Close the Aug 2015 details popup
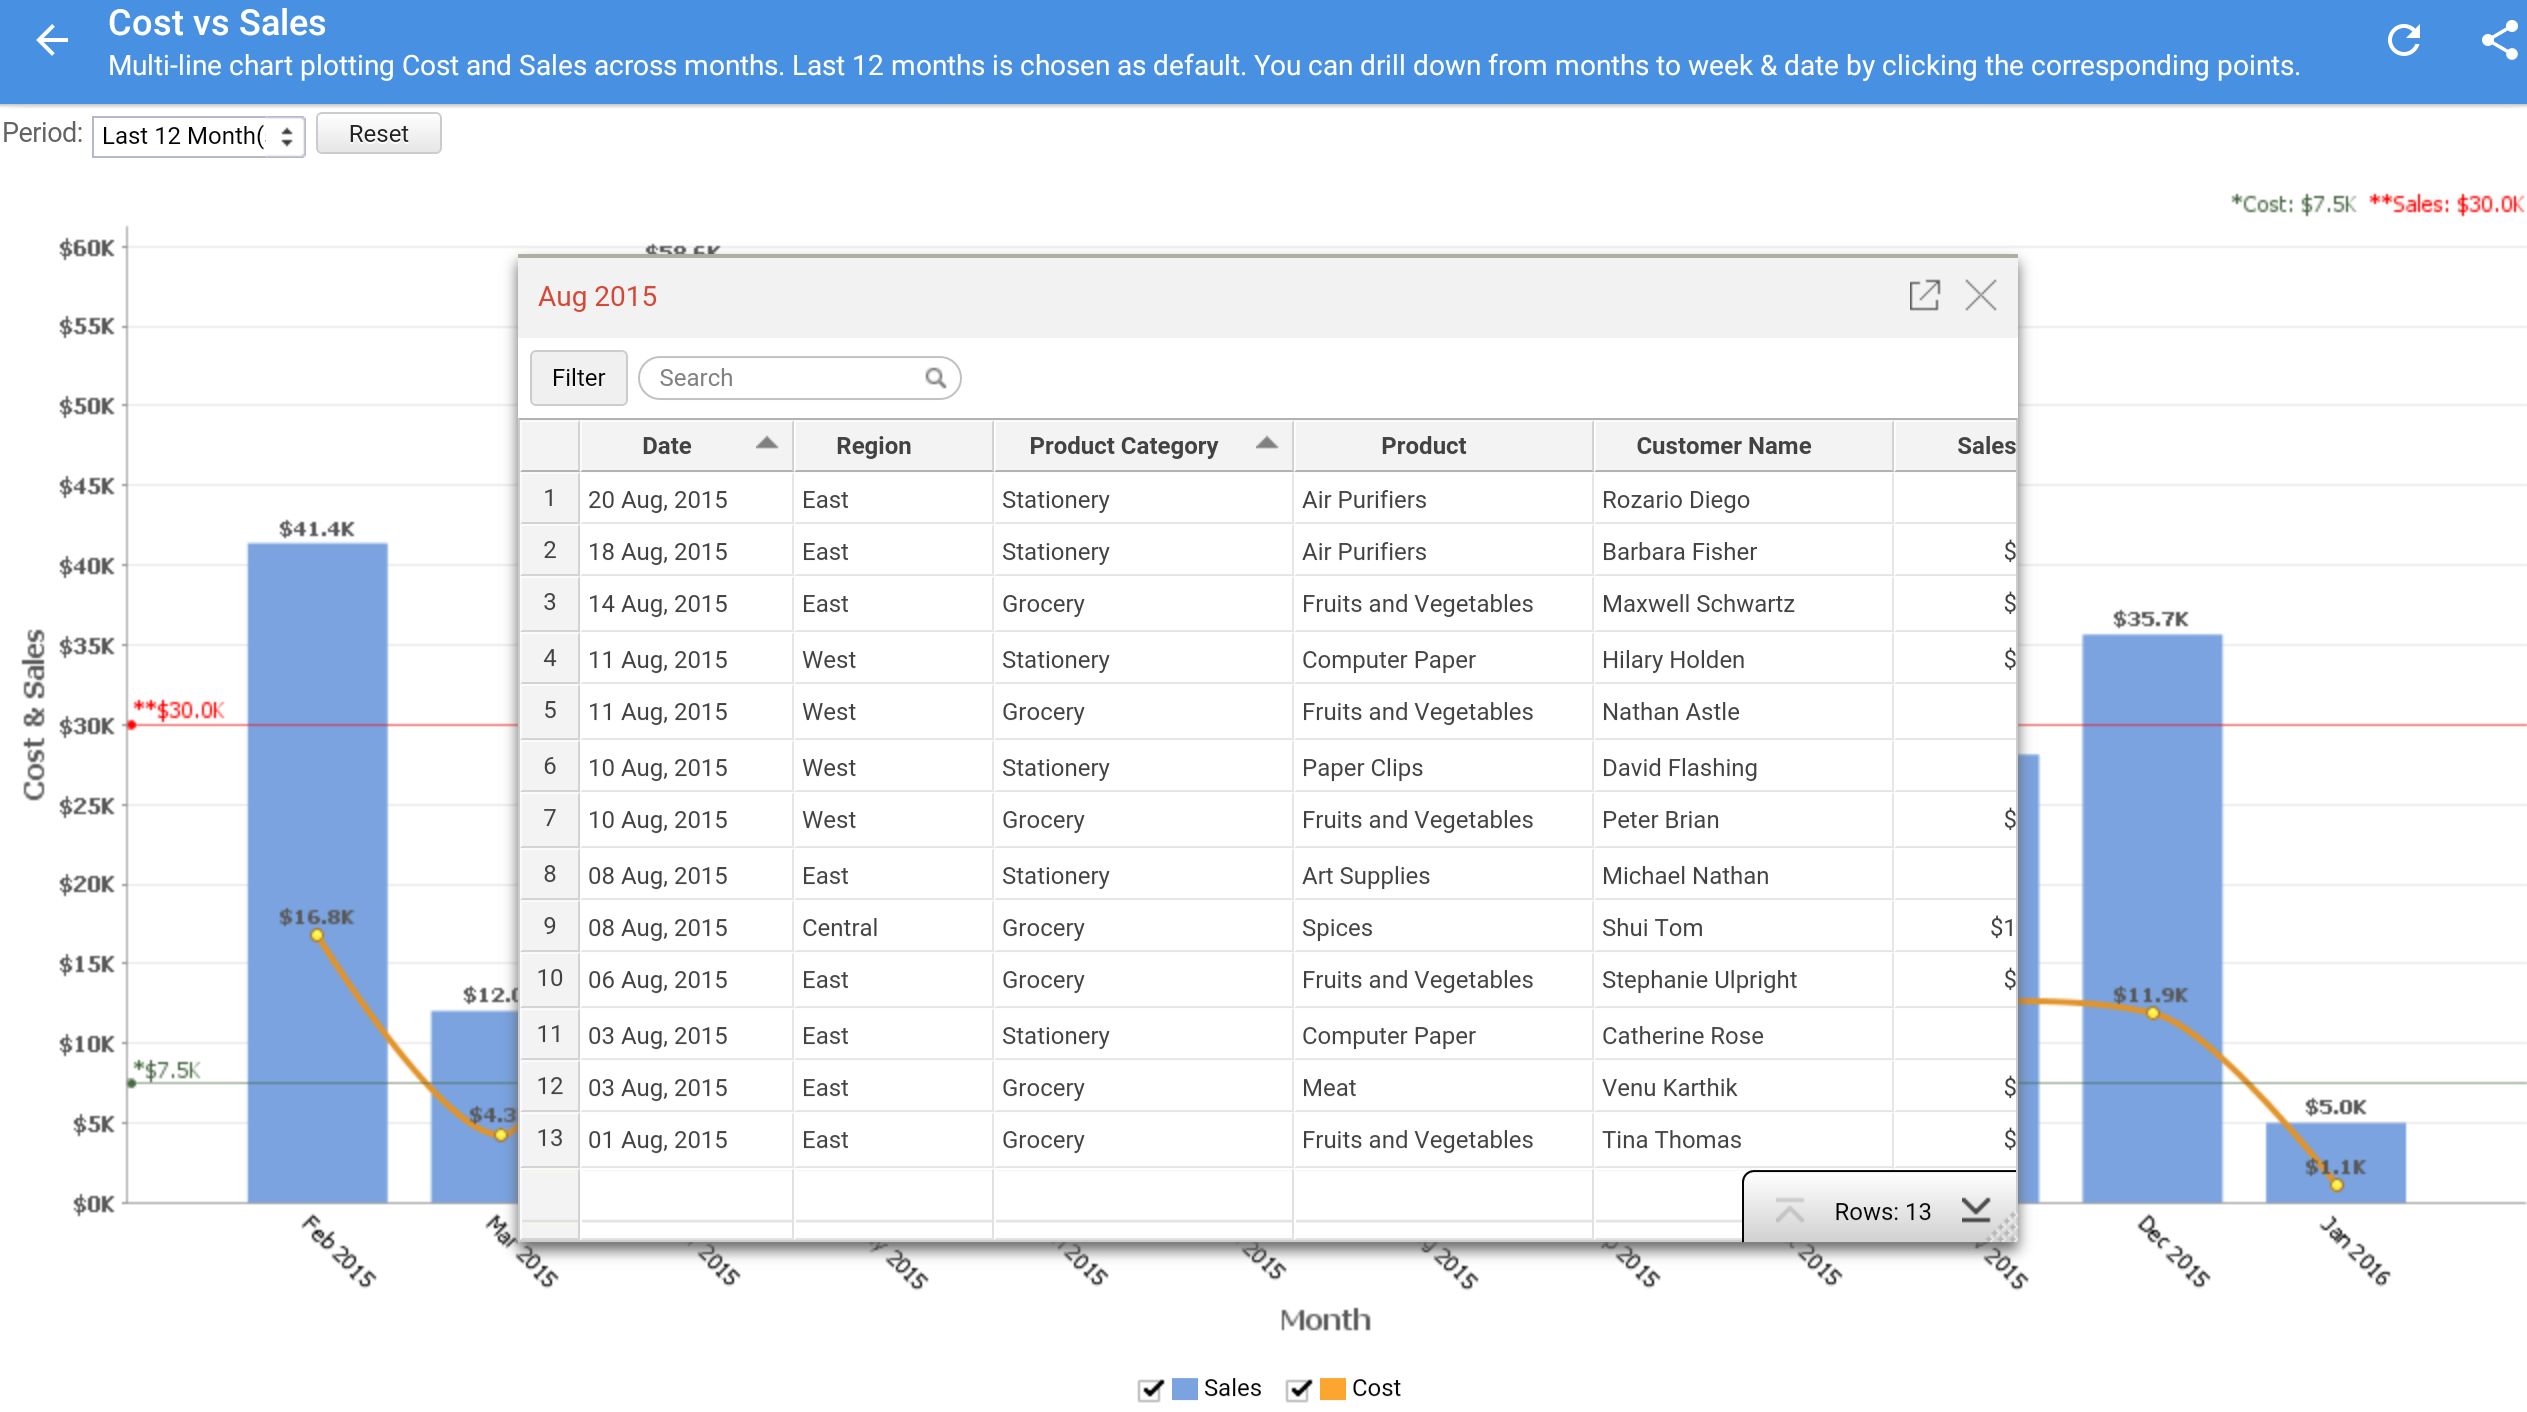2527x1412 pixels. (1980, 295)
